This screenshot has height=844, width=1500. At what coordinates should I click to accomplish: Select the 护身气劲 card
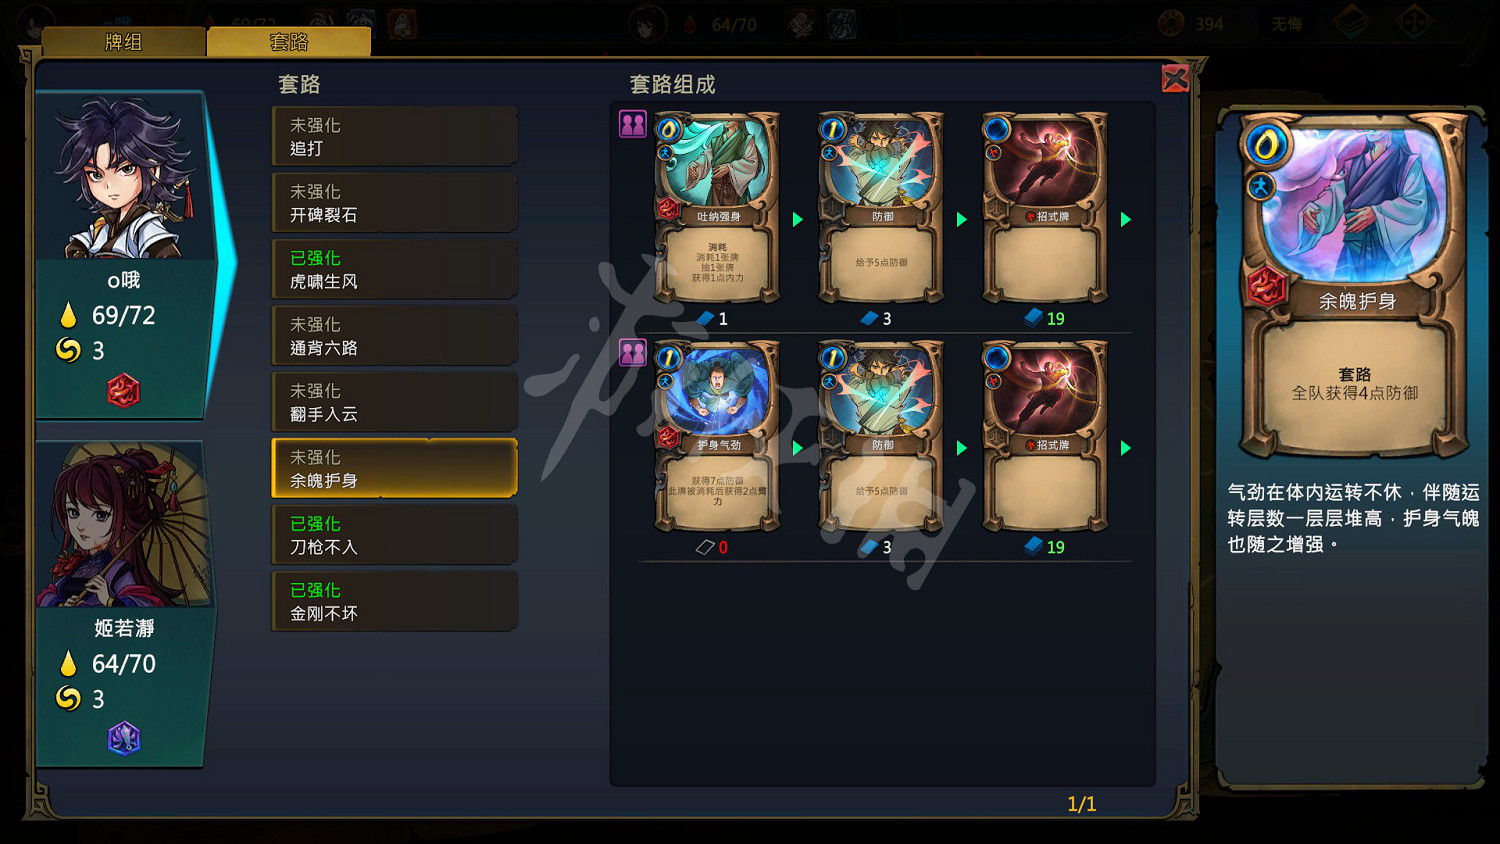(x=717, y=437)
